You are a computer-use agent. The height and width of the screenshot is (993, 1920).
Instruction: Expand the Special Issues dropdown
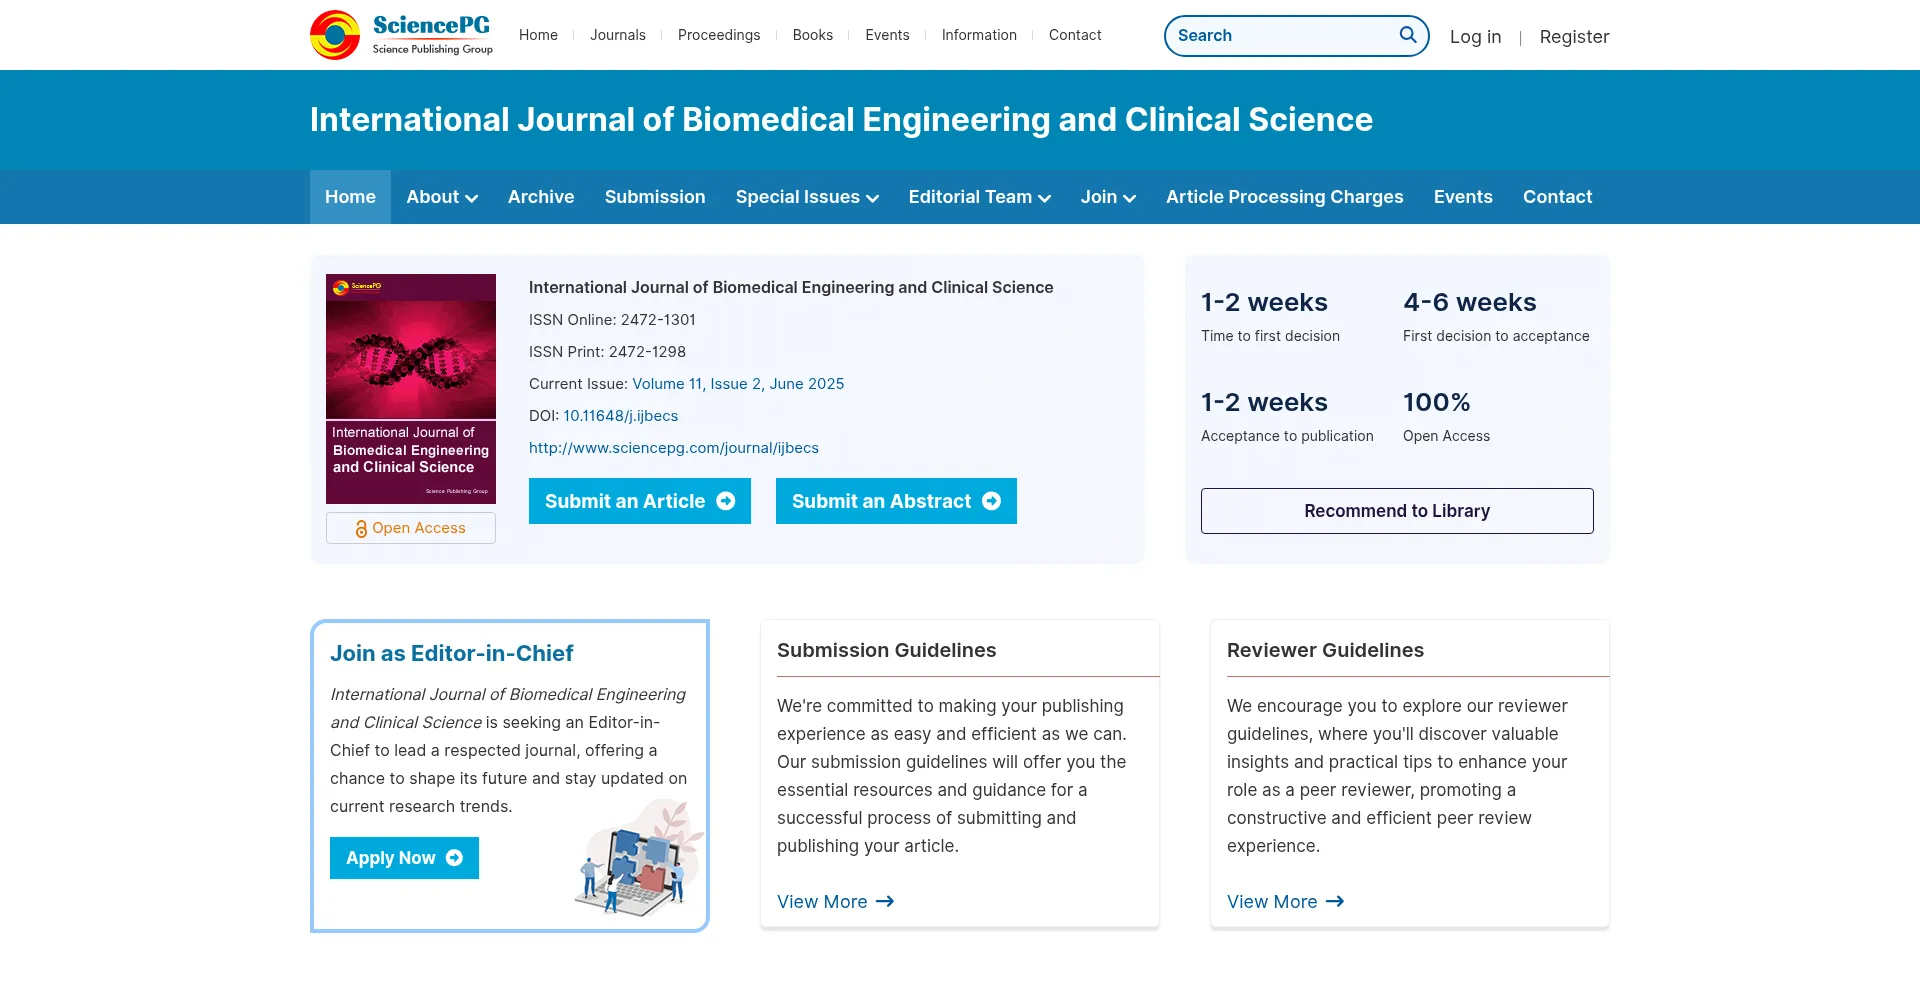pos(807,197)
